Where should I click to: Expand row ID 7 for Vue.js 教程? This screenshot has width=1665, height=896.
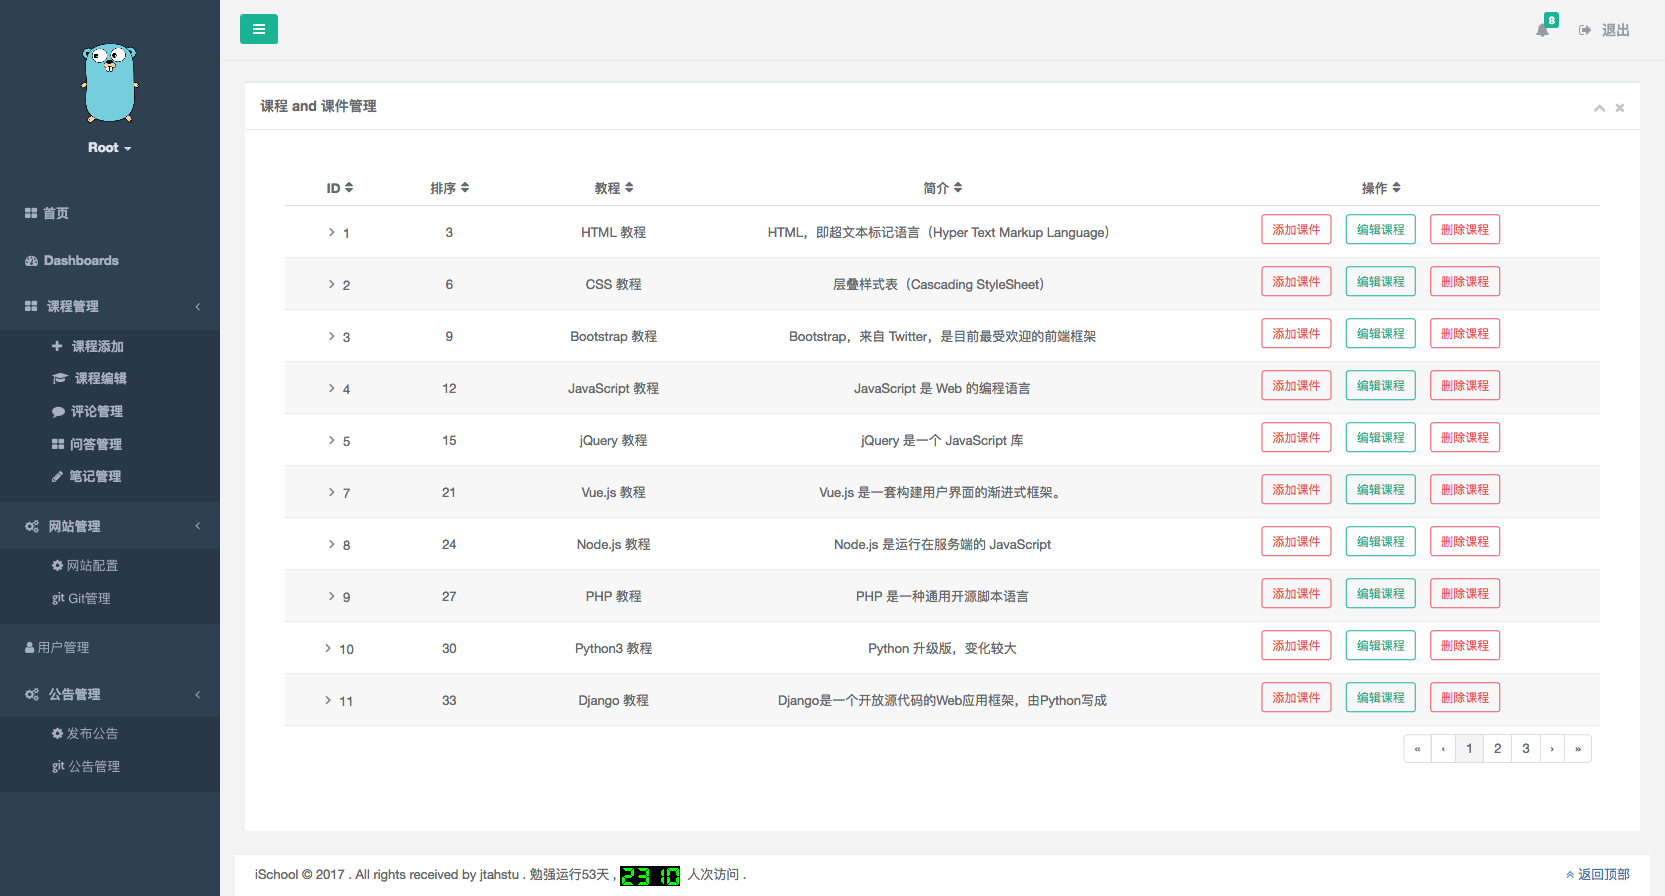(332, 492)
